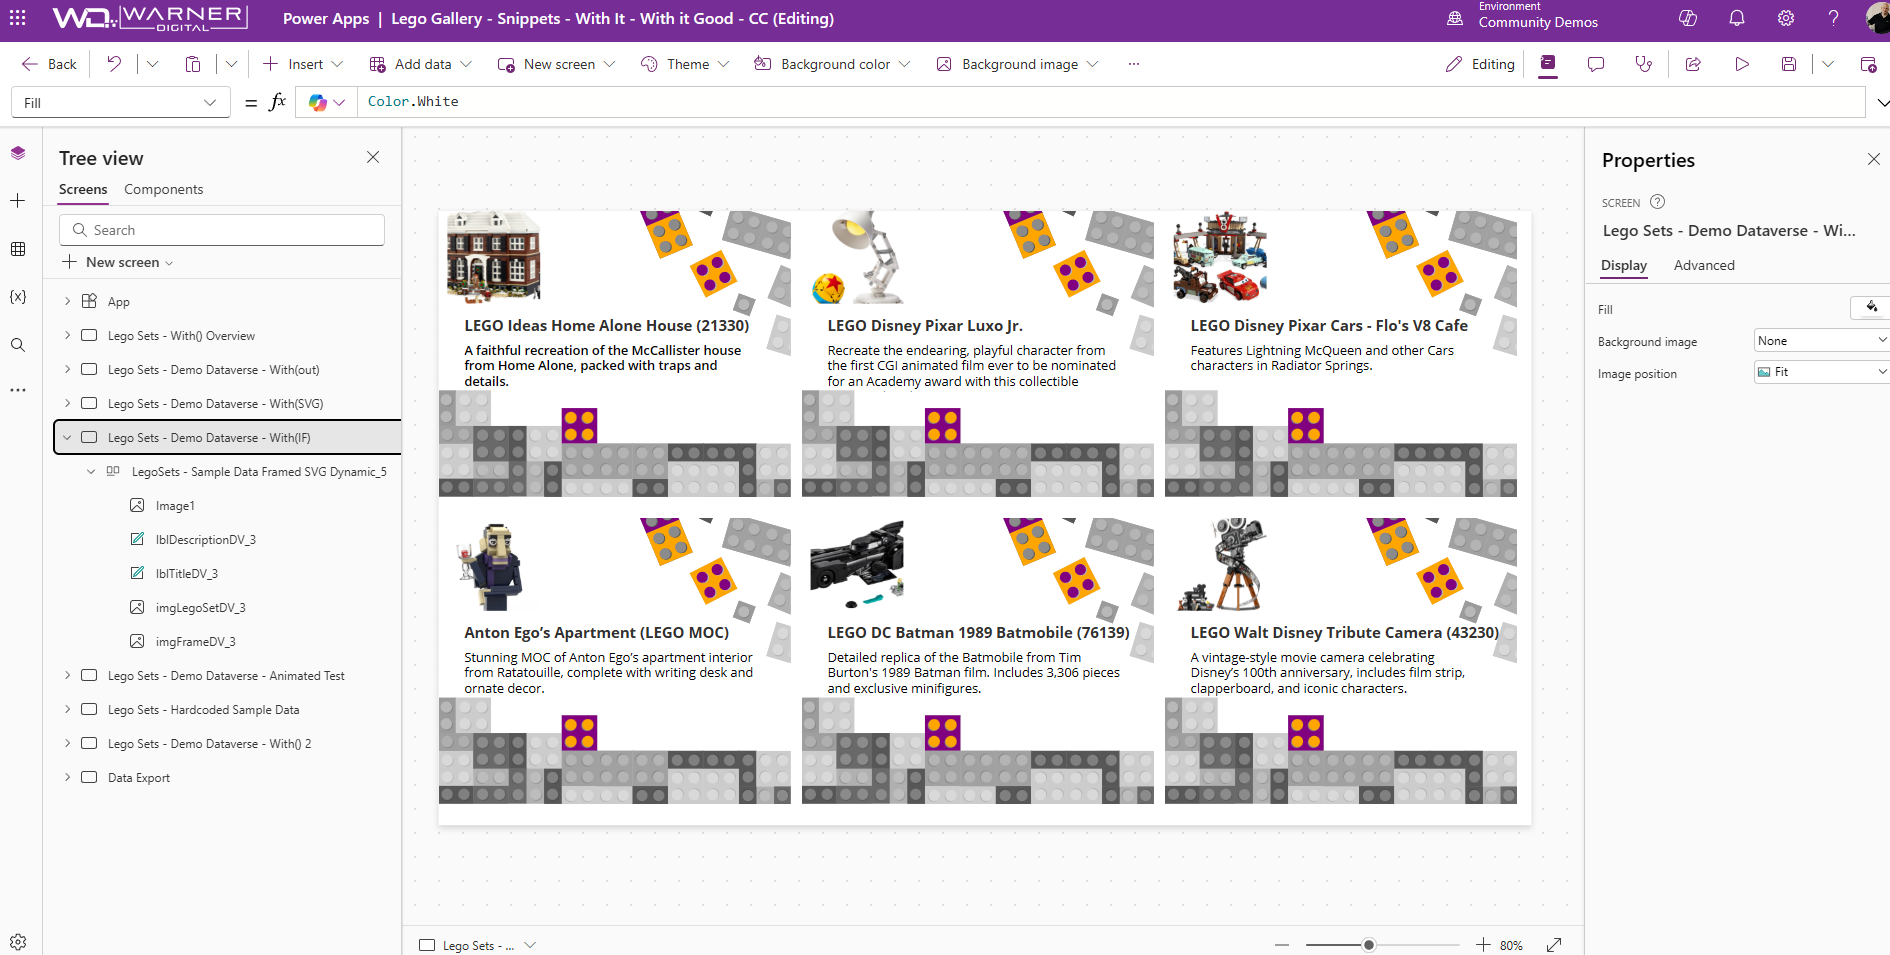Screen dimensions: 1890x955
Task: Click the publish icon in toolbar
Action: [x=1868, y=64]
